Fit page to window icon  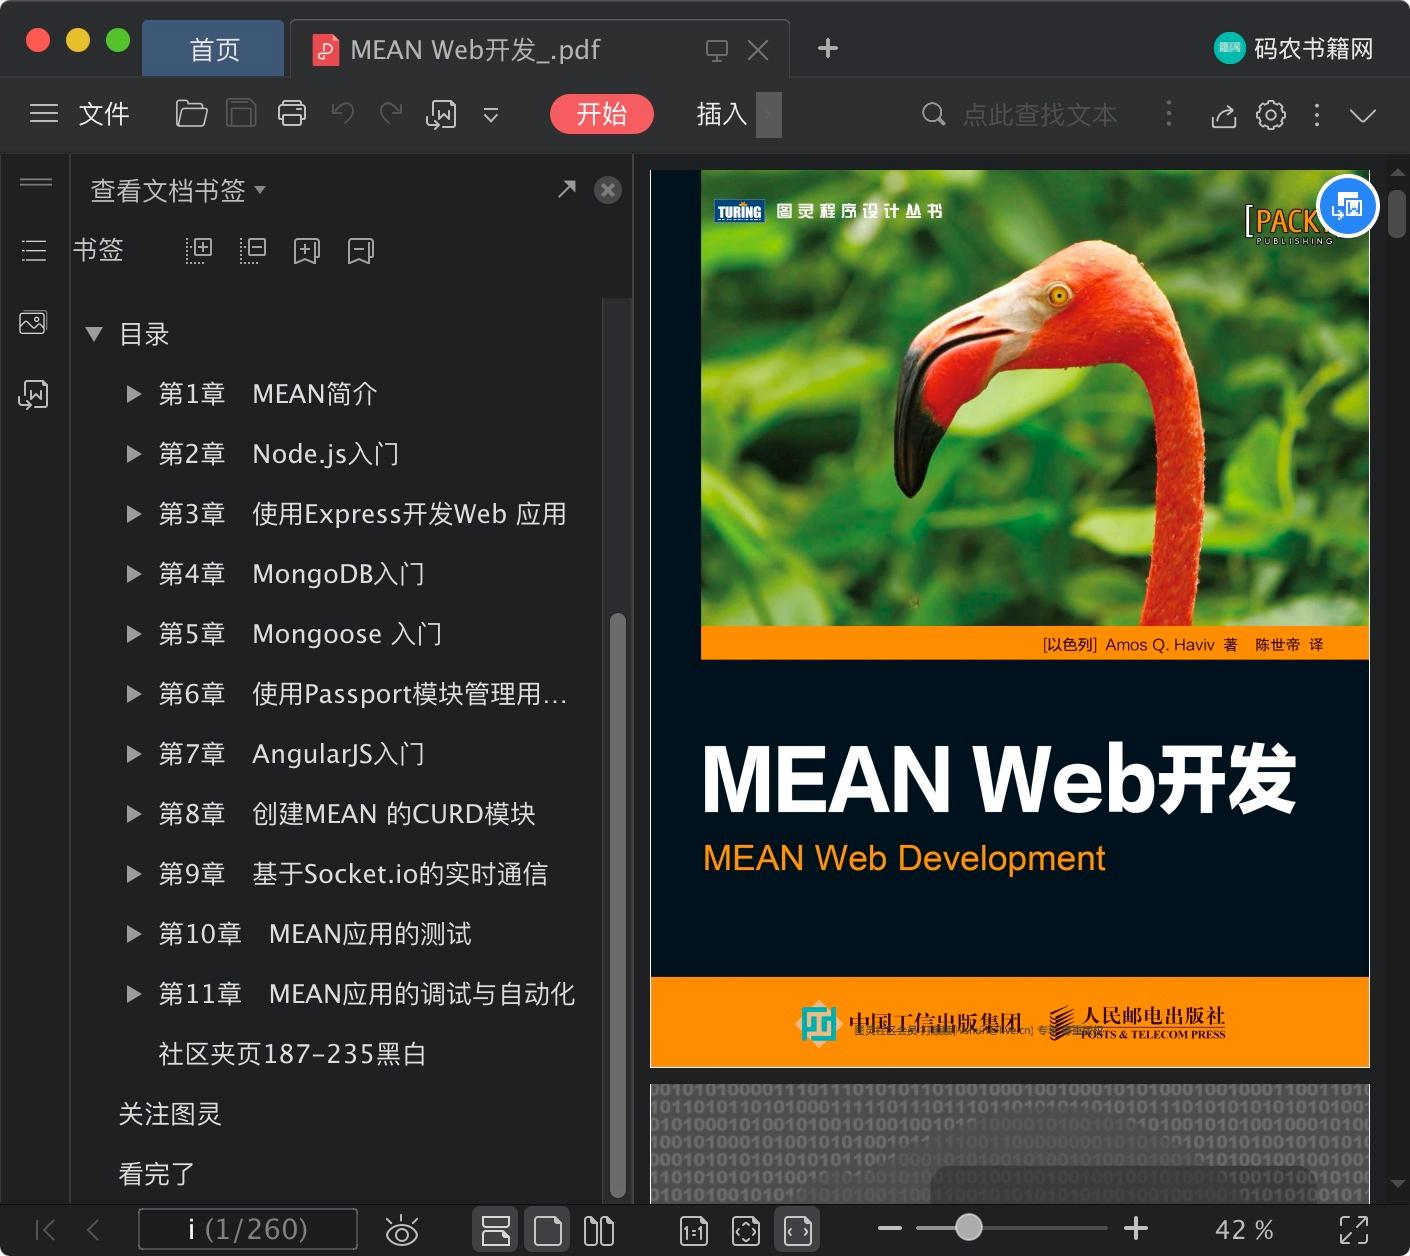click(746, 1231)
